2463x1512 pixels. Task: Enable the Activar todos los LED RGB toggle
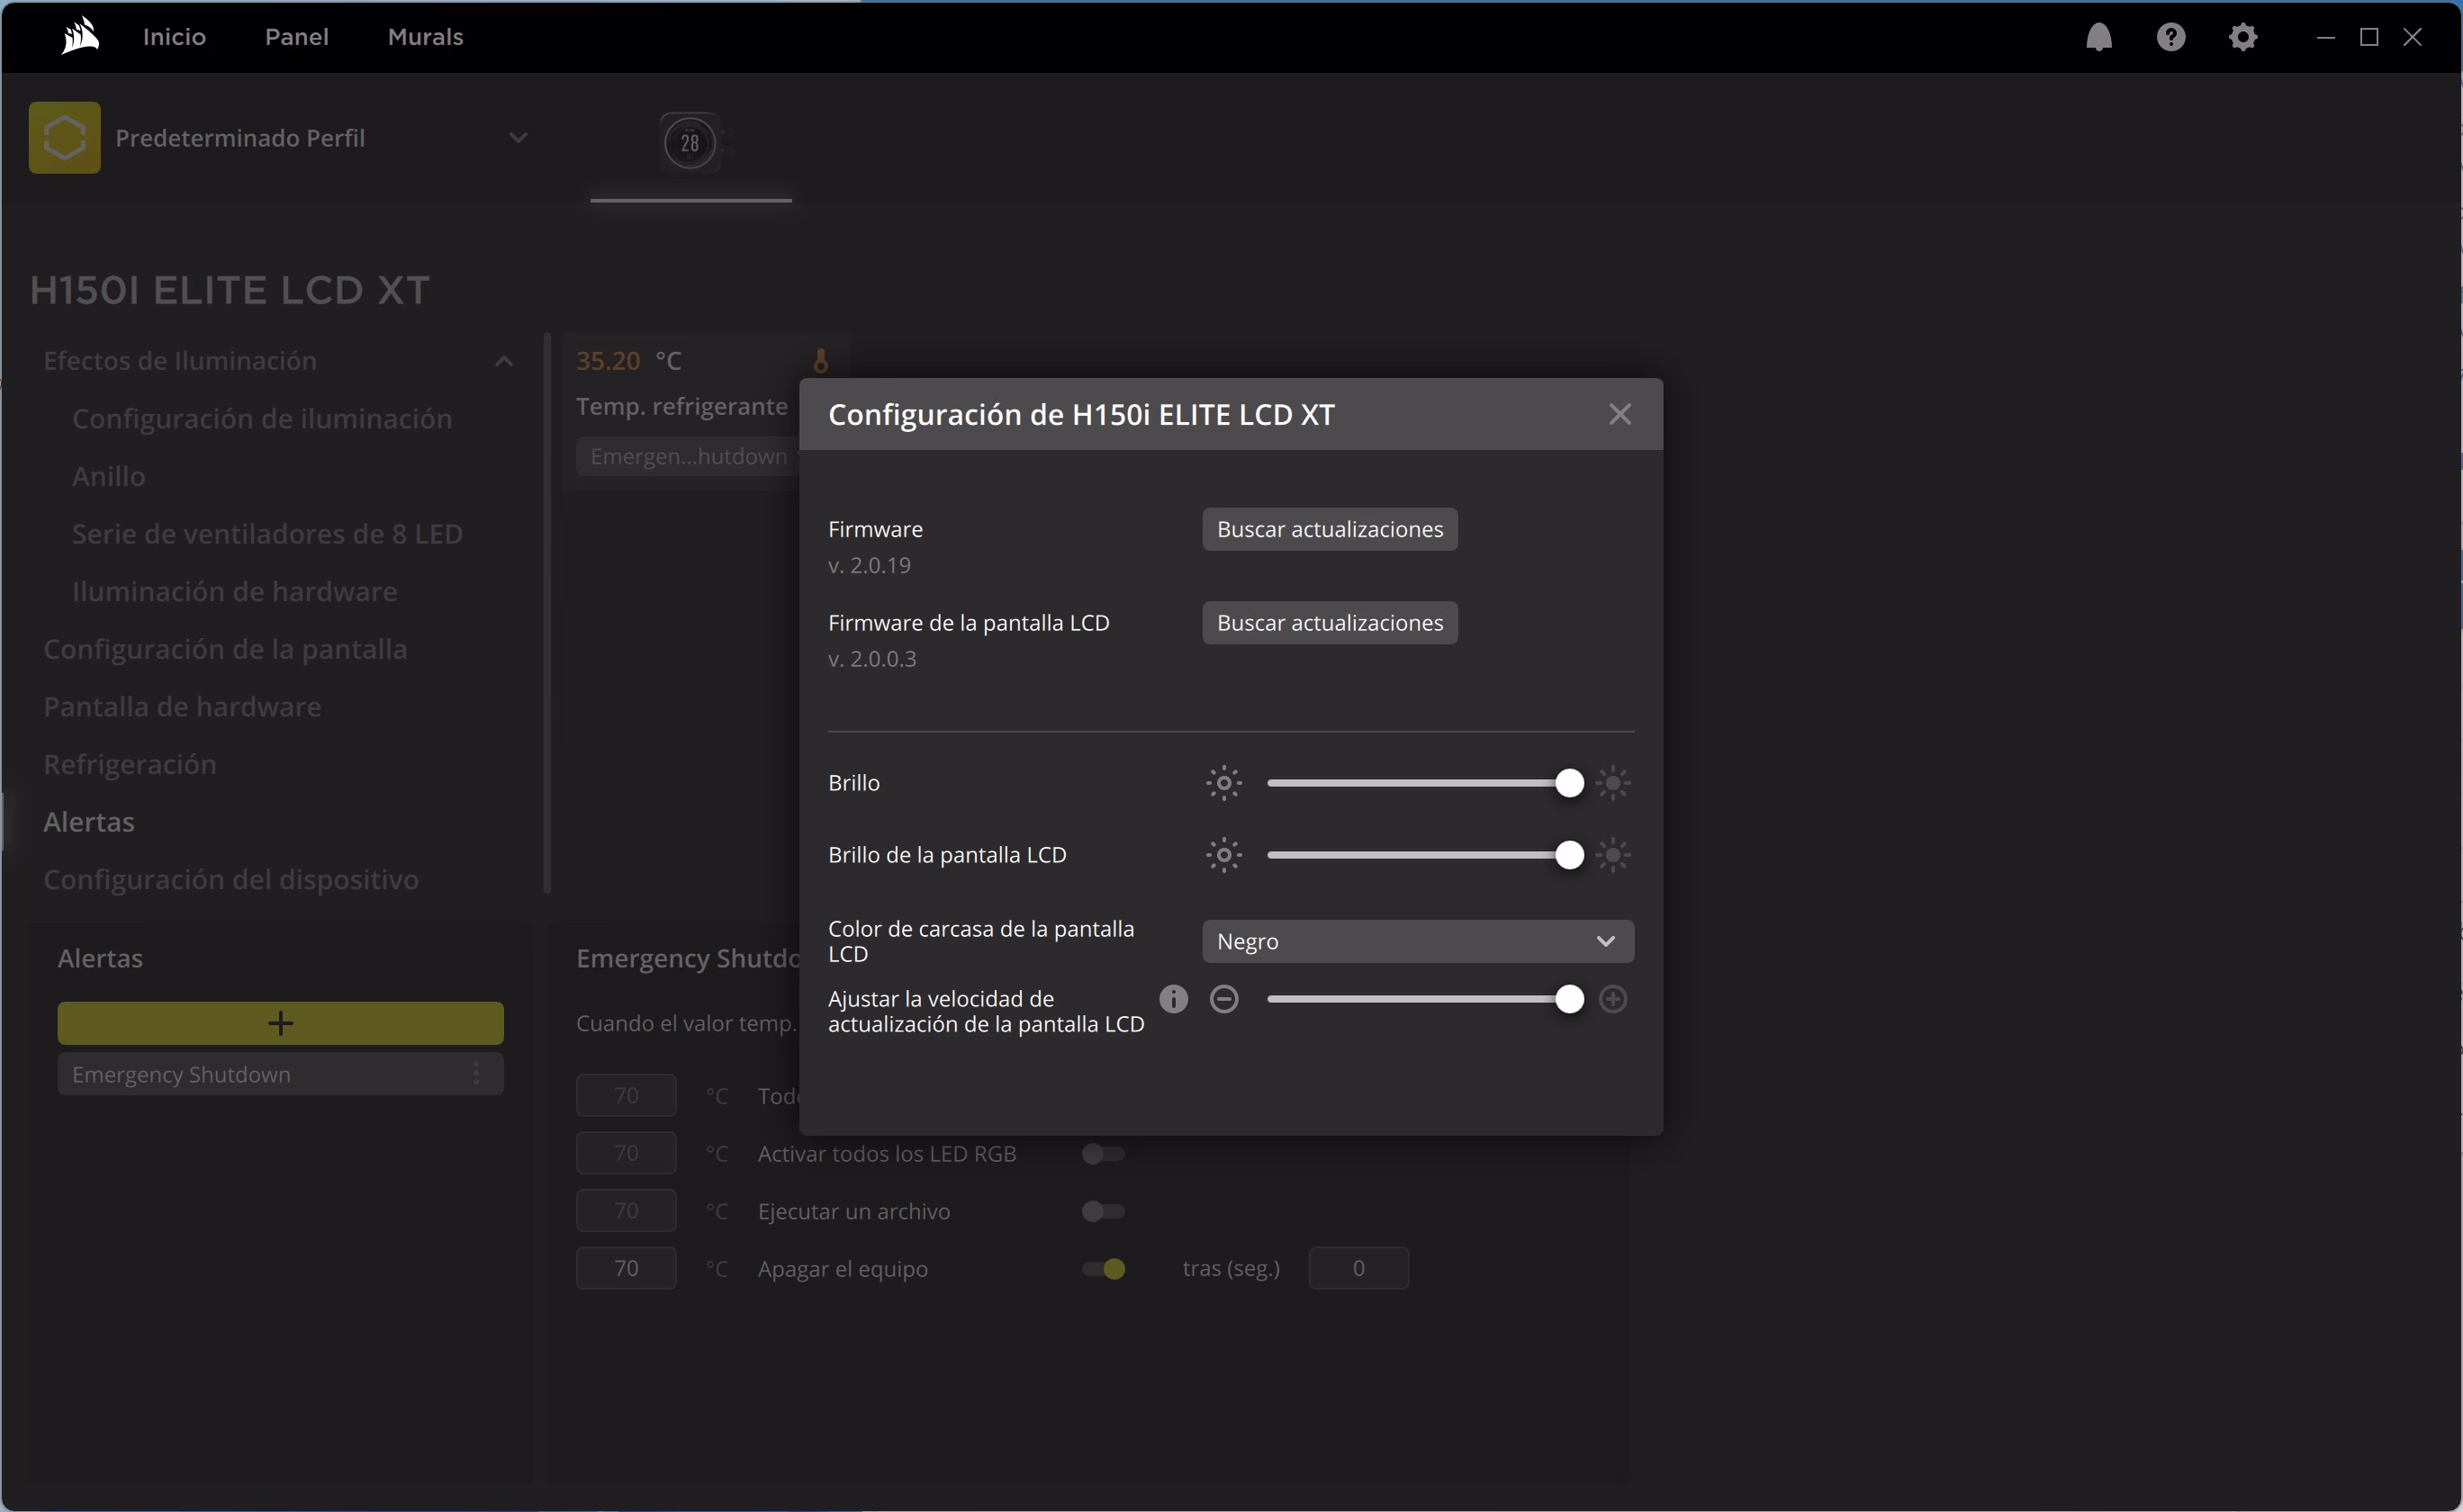(1103, 1153)
